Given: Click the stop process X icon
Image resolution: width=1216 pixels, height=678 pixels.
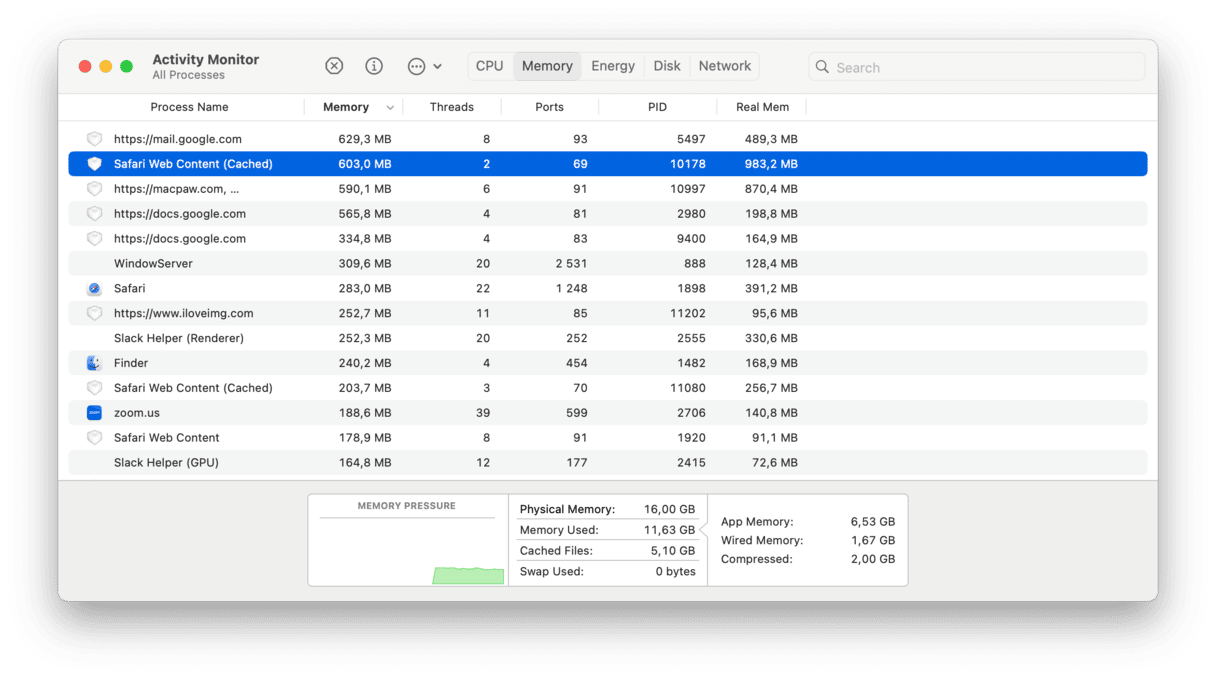Looking at the screenshot, I should pyautogui.click(x=334, y=66).
